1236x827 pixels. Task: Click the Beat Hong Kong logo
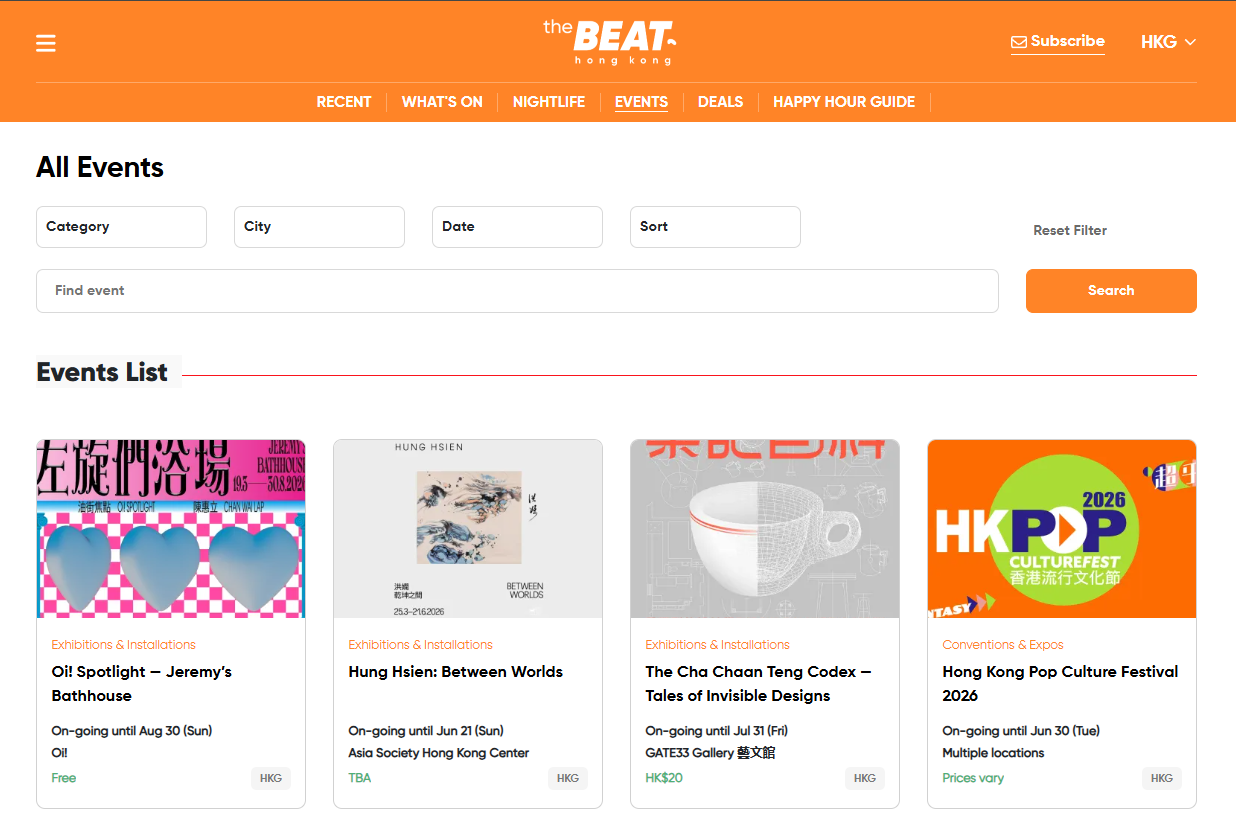click(x=610, y=41)
